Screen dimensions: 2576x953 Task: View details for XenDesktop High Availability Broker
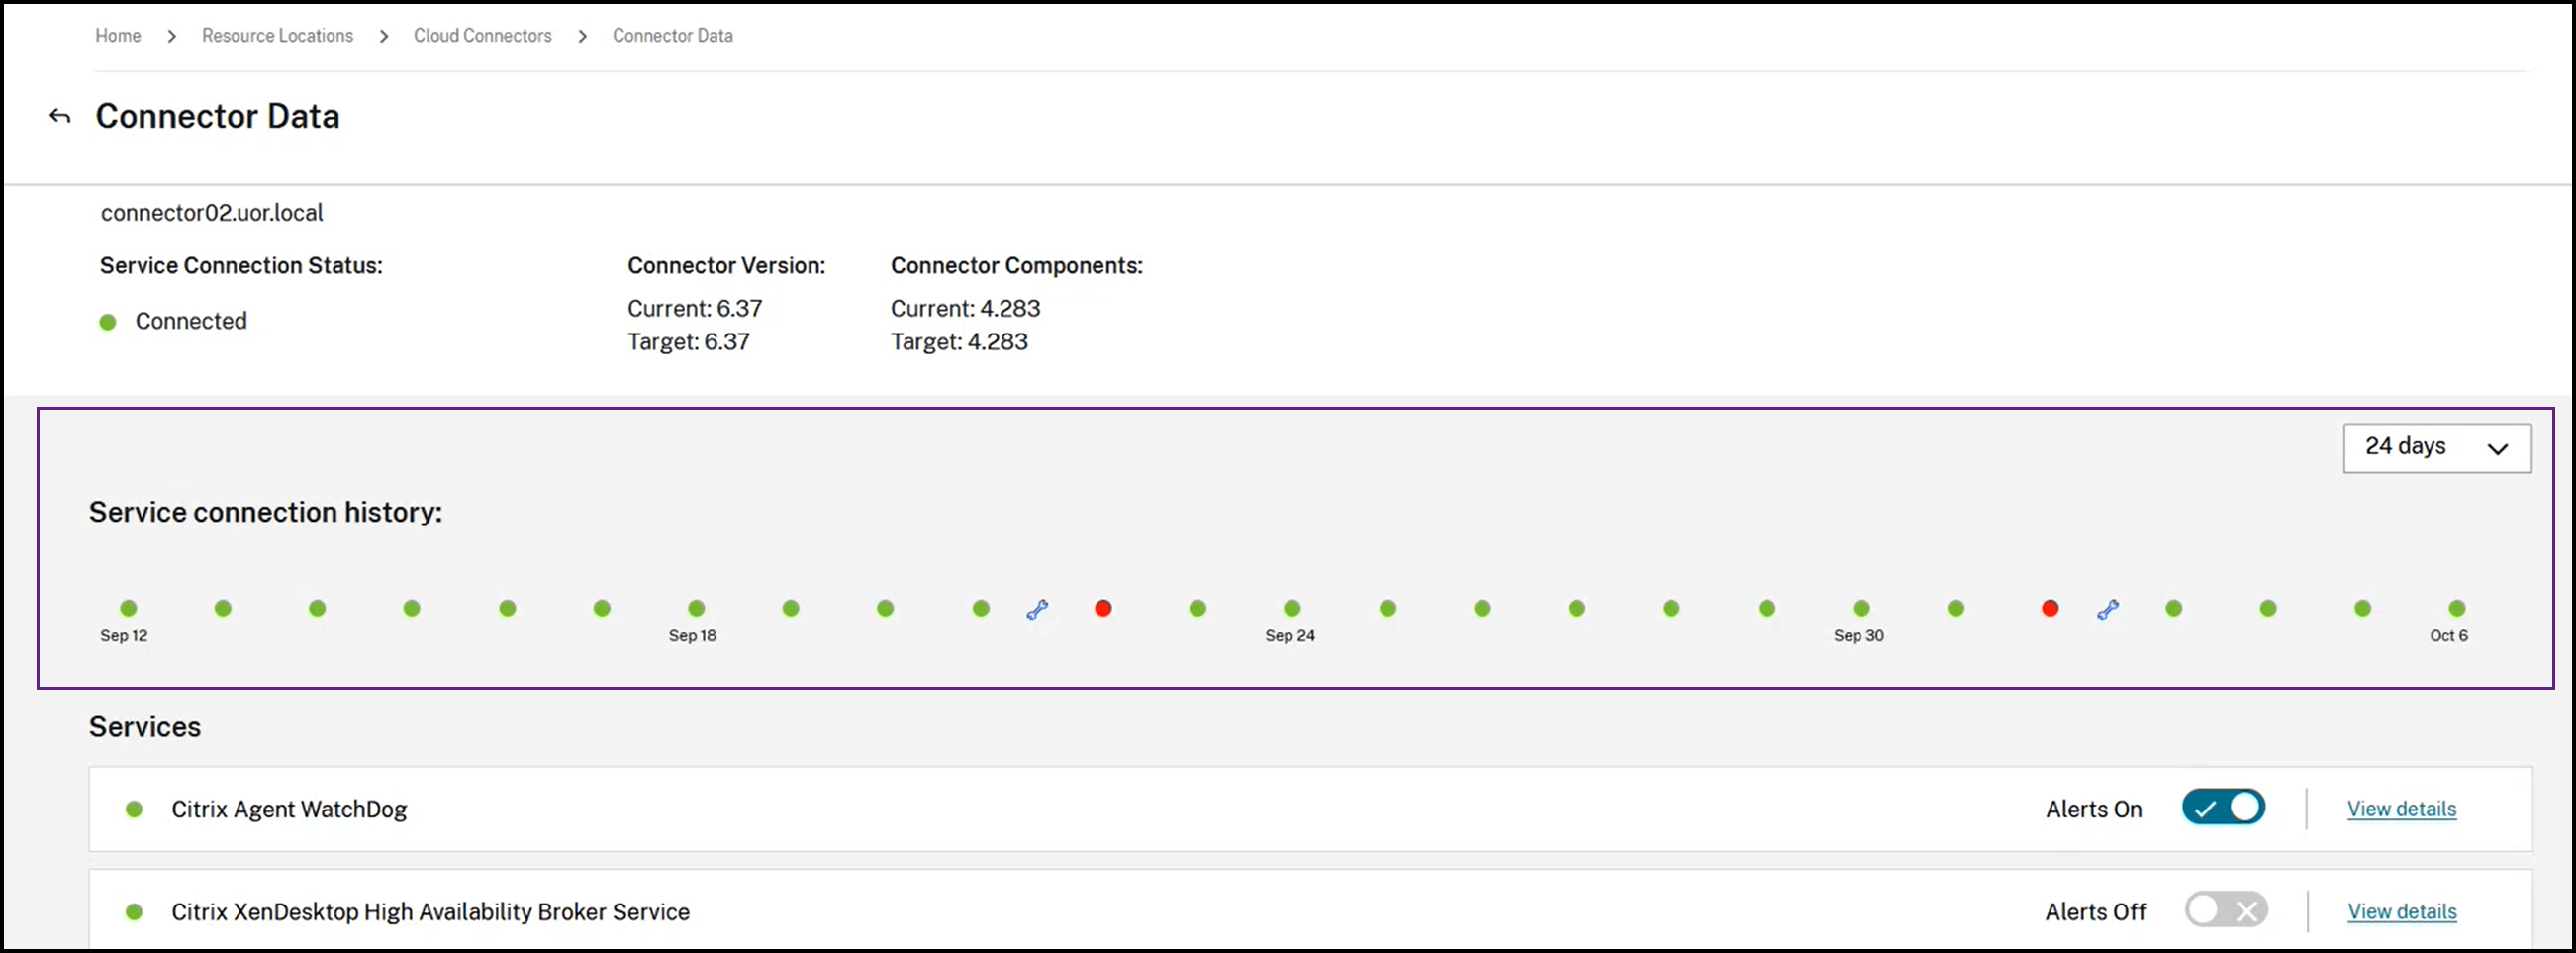coord(2401,911)
